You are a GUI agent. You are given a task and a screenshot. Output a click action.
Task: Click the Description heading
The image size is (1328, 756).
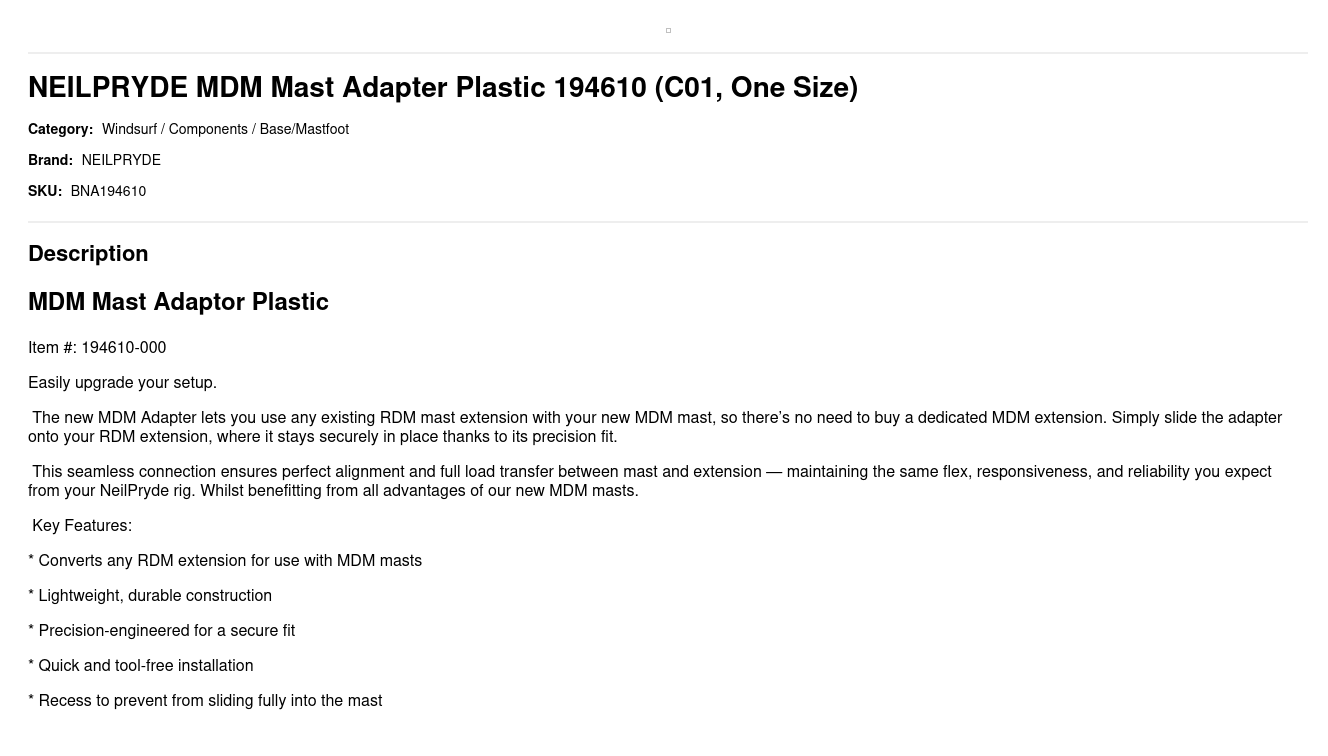[88, 253]
